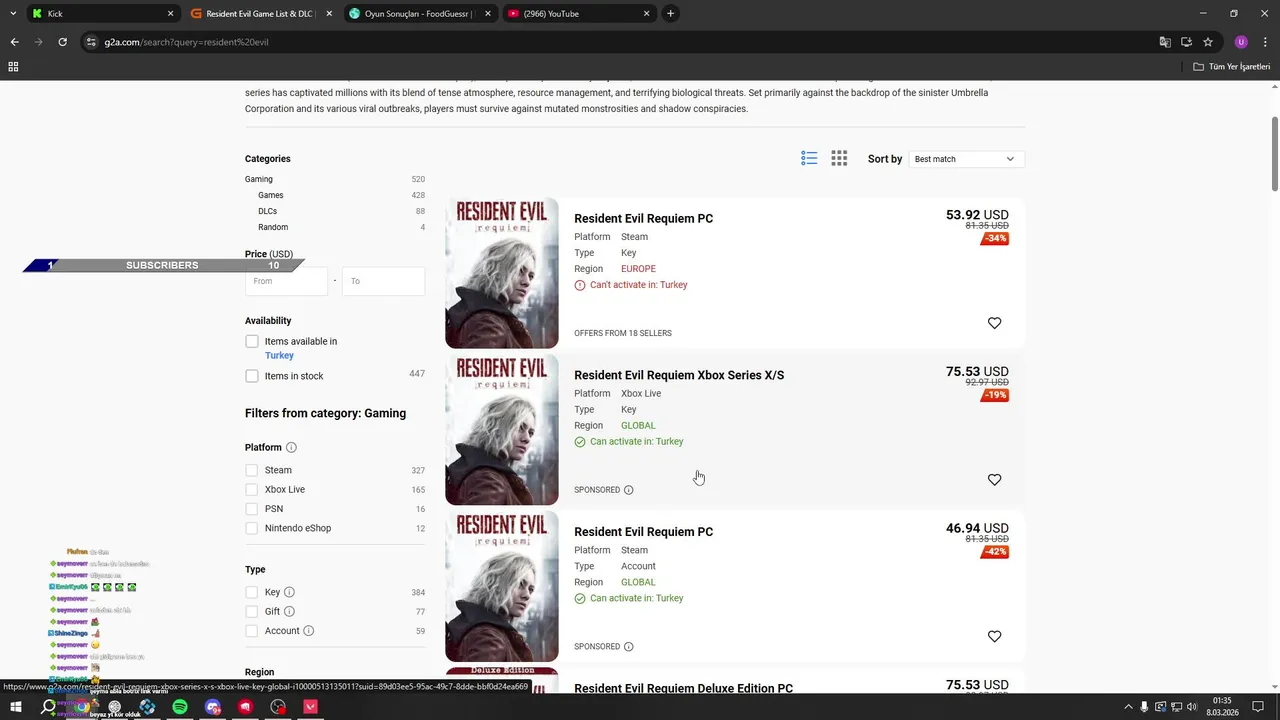Select the Games subcategory
This screenshot has width=1280, height=720.
click(x=270, y=195)
